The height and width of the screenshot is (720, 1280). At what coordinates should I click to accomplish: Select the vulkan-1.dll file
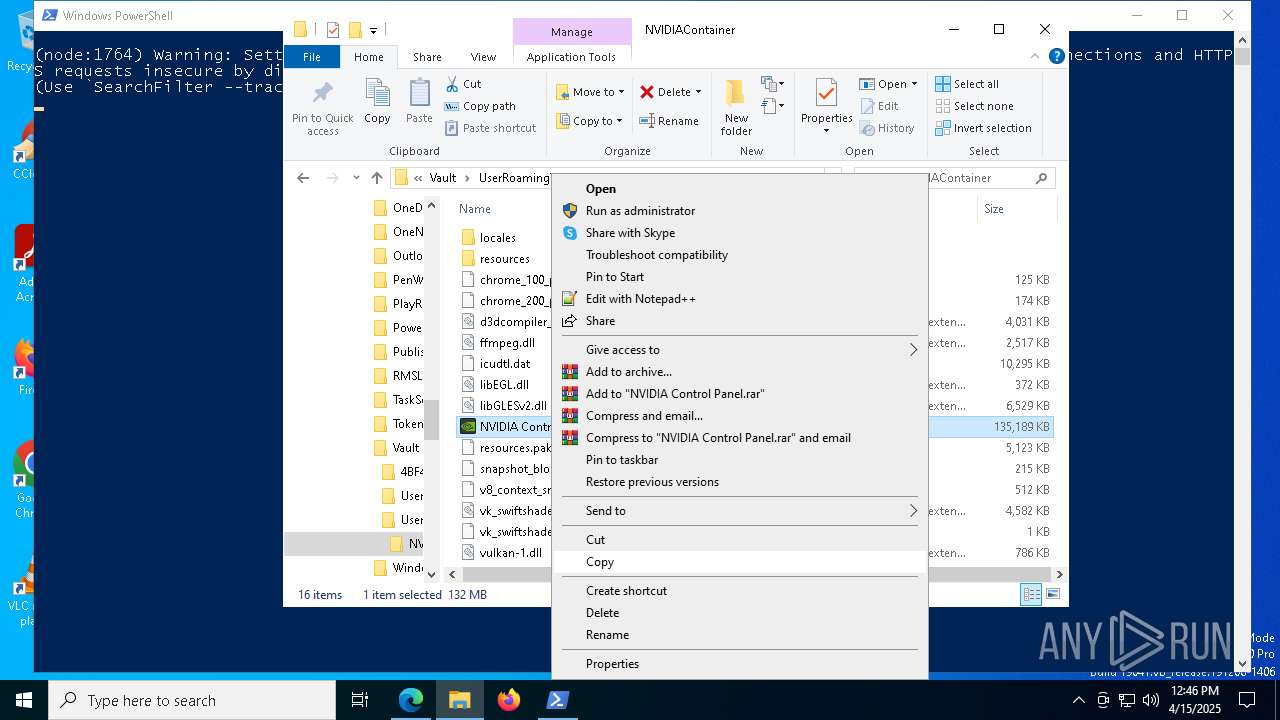point(510,553)
